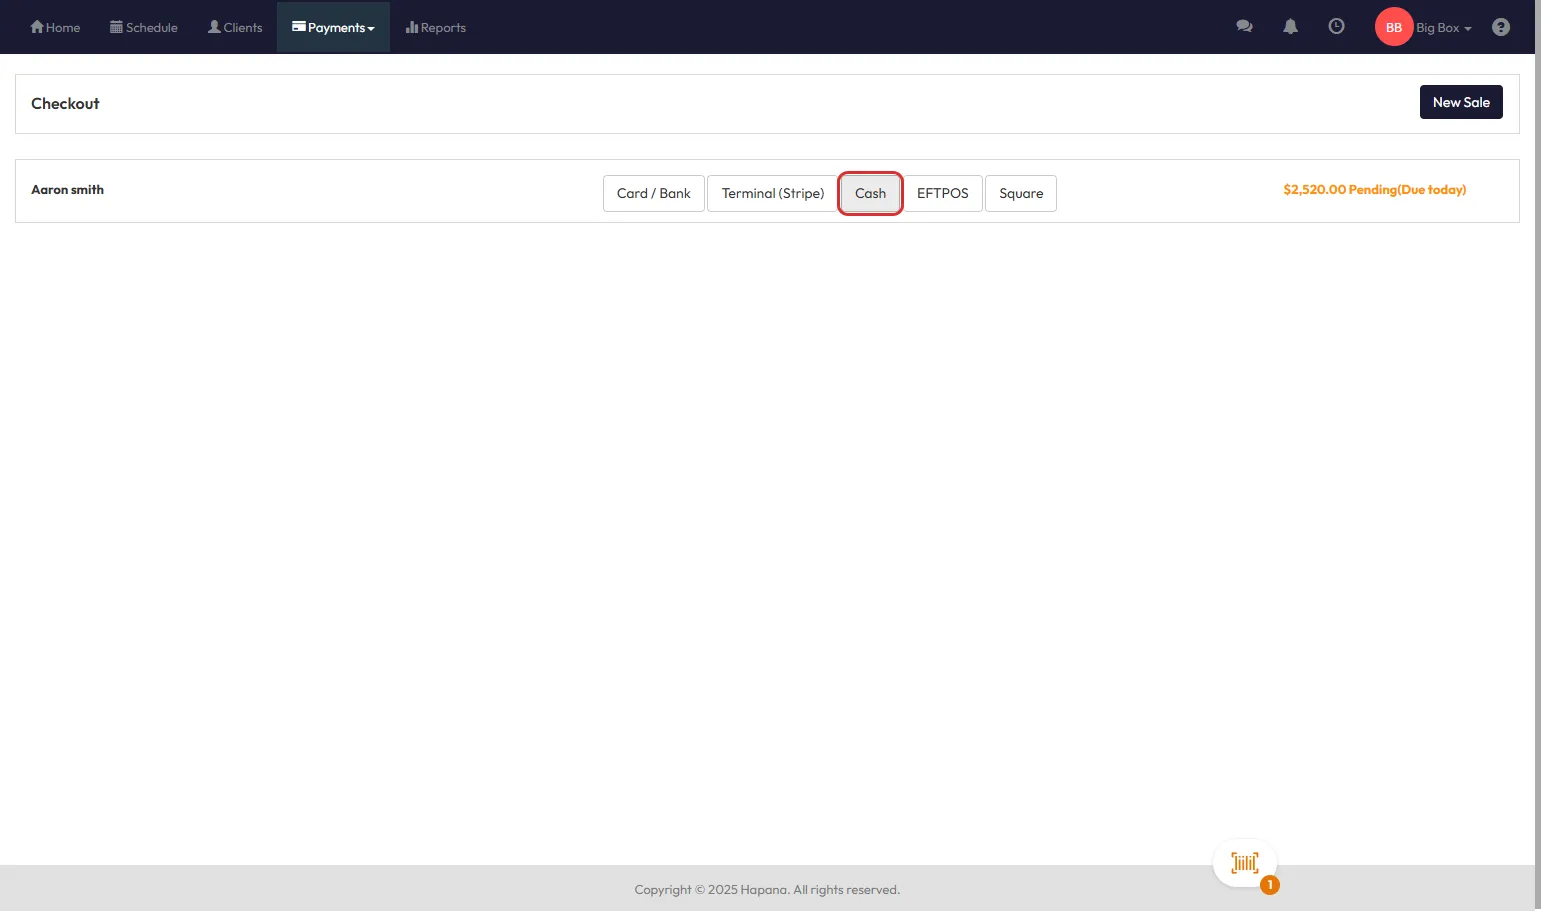1541x911 pixels.
Task: Click the Aaron smith client name
Action: 67,190
